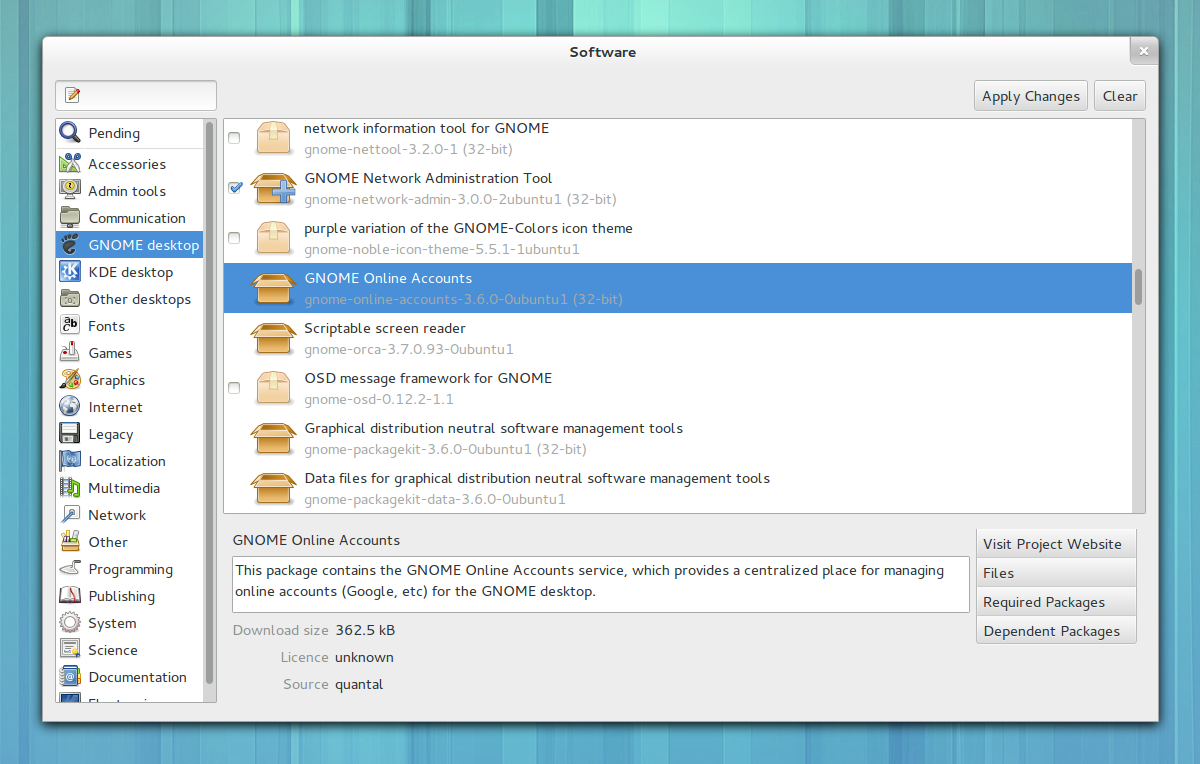Screen dimensions: 1200x764
Task: Visit Project Website
Action: point(1056,544)
